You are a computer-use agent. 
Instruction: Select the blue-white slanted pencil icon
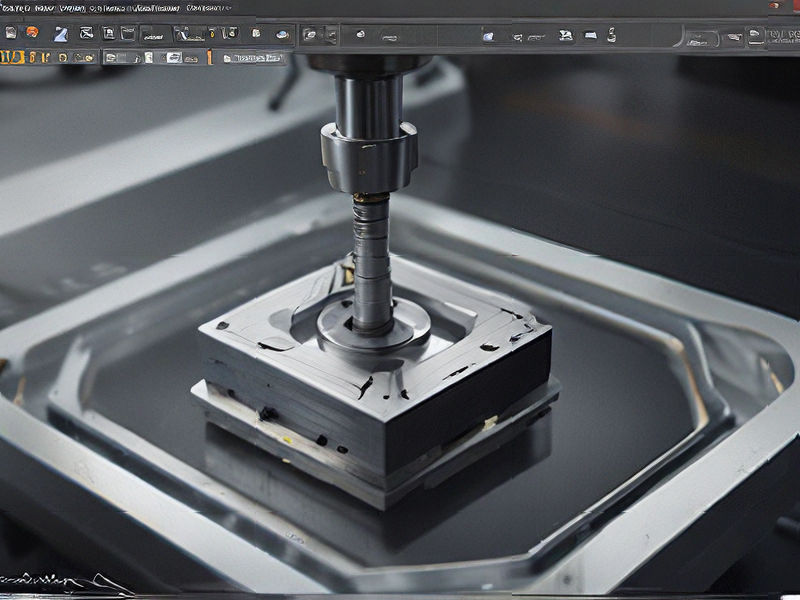click(x=61, y=34)
